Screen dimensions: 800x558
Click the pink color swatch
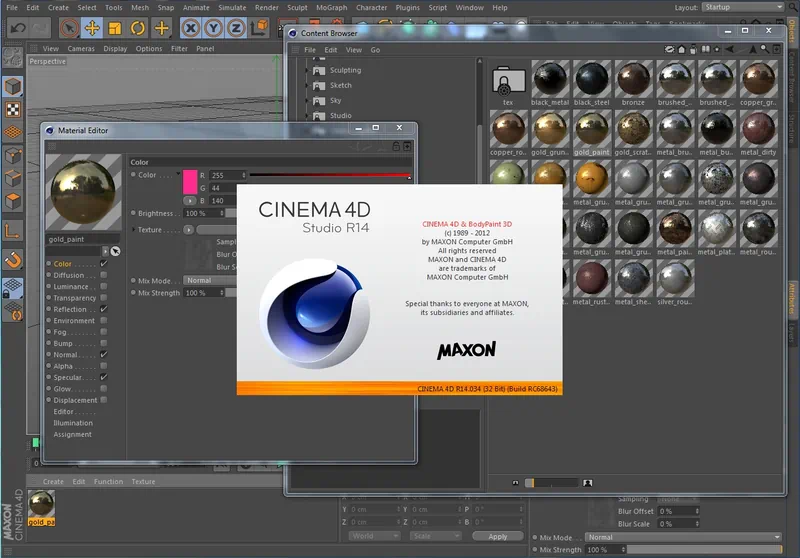pyautogui.click(x=190, y=182)
